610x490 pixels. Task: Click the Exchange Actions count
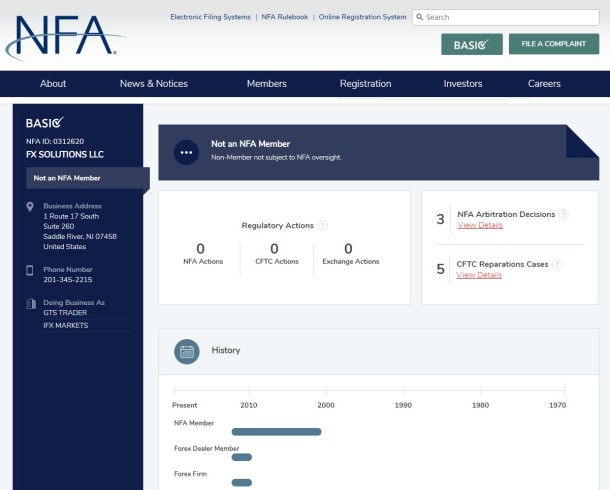coord(348,248)
